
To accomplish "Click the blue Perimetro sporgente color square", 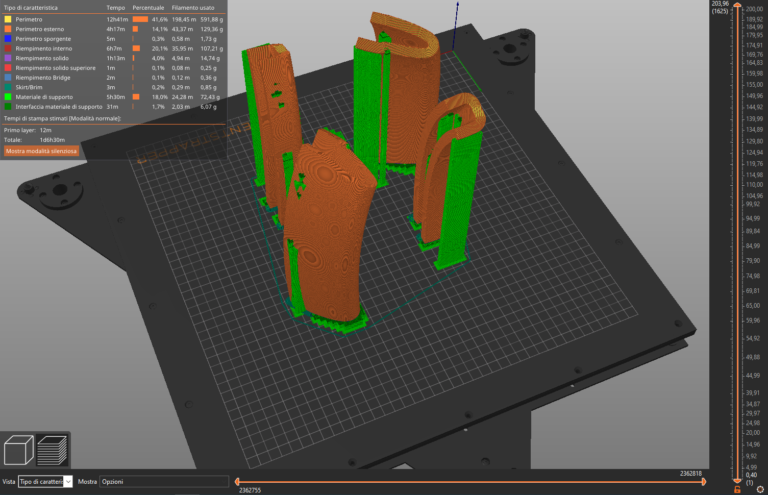I will [7, 38].
